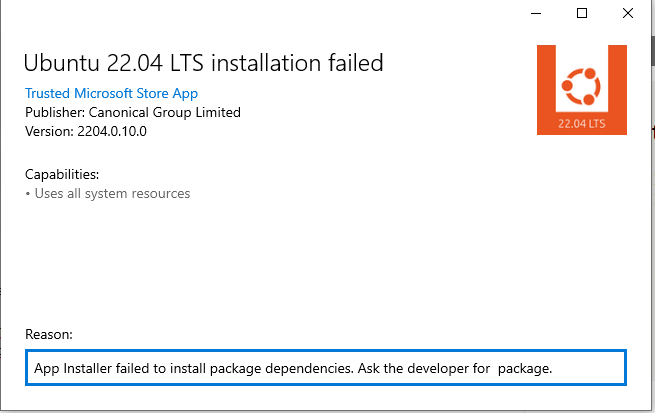Screen dimensions: 655x413
Task: Click the 'Ubuntu 22.04 LTS installation failed' heading
Action: (203, 63)
